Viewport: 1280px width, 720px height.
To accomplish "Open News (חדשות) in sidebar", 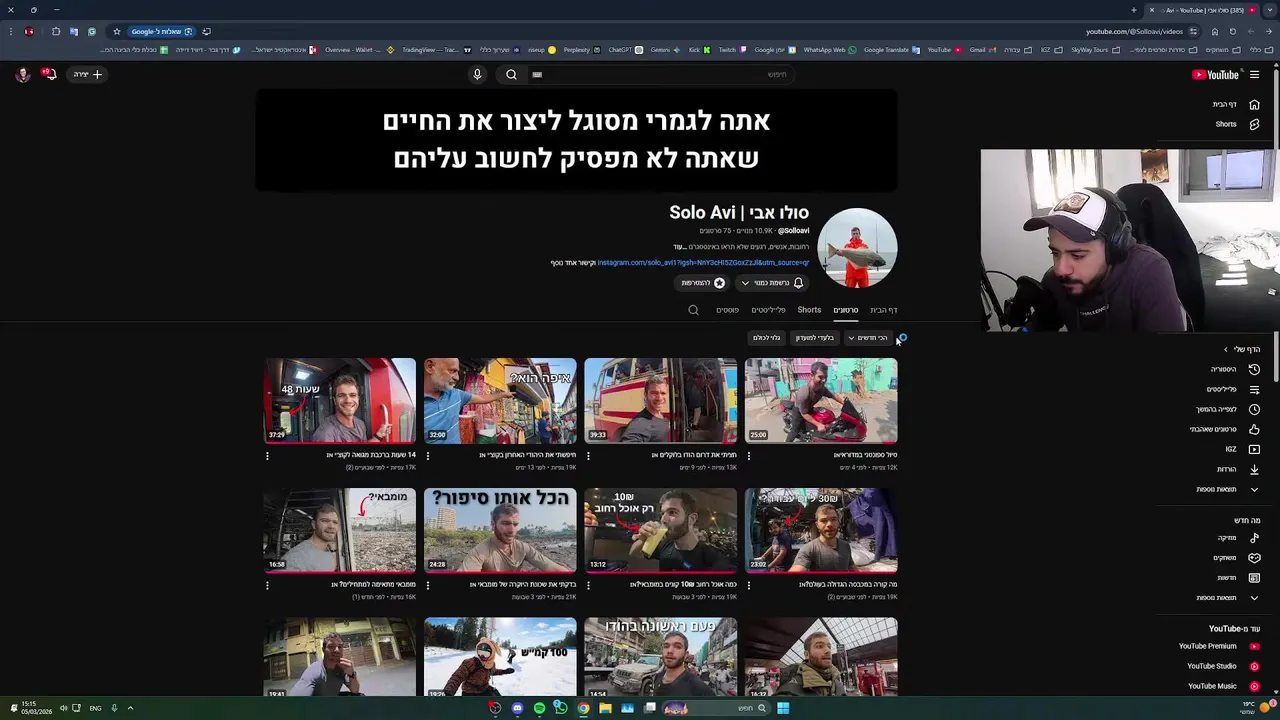I will tap(1237, 577).
